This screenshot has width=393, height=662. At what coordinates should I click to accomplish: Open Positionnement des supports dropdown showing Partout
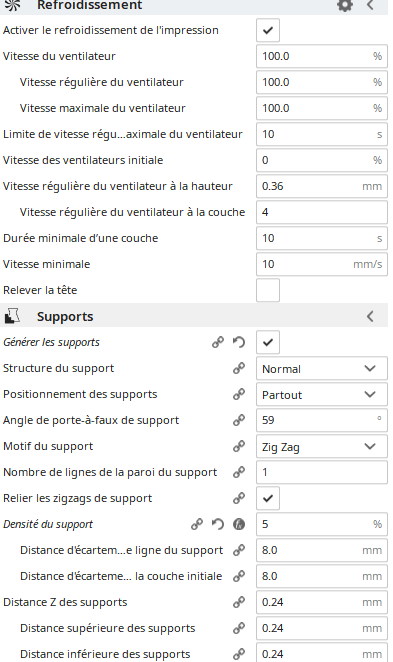pos(322,394)
